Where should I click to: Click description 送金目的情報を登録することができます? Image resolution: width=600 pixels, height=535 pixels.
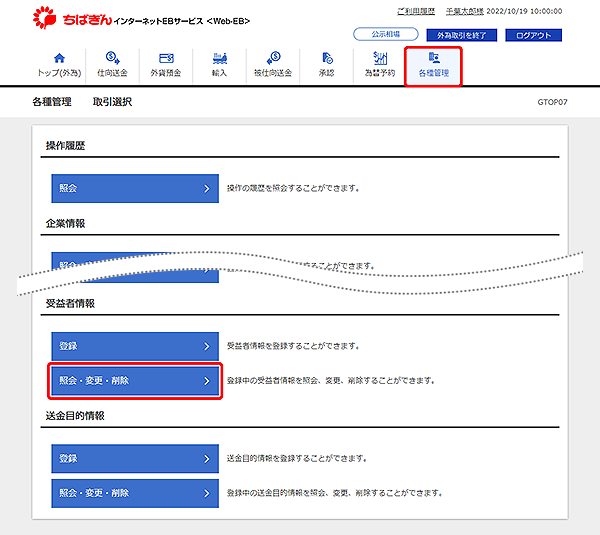click(x=297, y=458)
